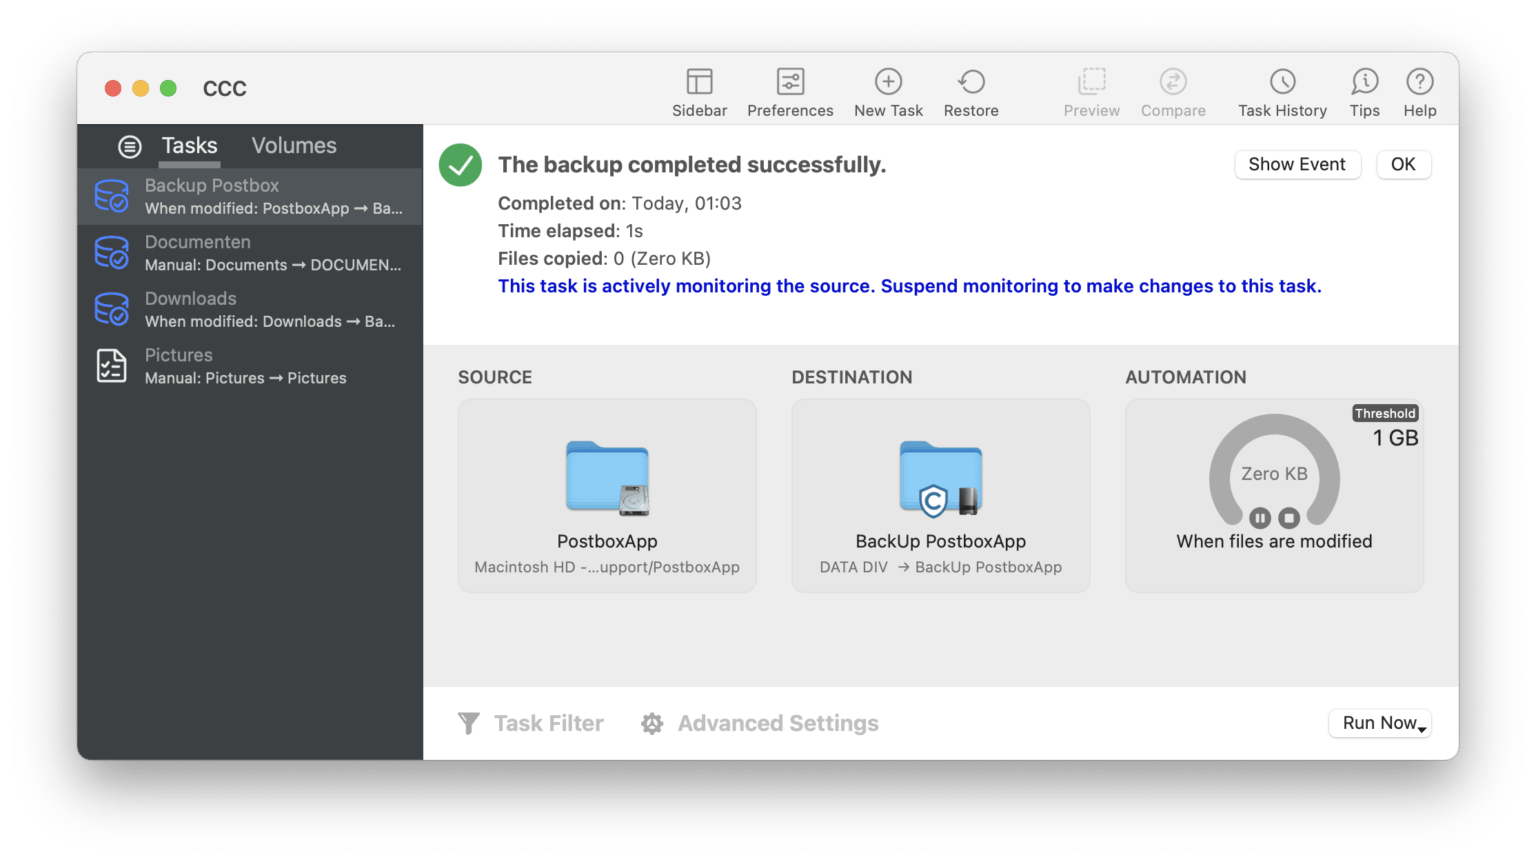Click the "Time elapsed: 1s" line
Viewport: 1536px width, 862px height.
(570, 231)
